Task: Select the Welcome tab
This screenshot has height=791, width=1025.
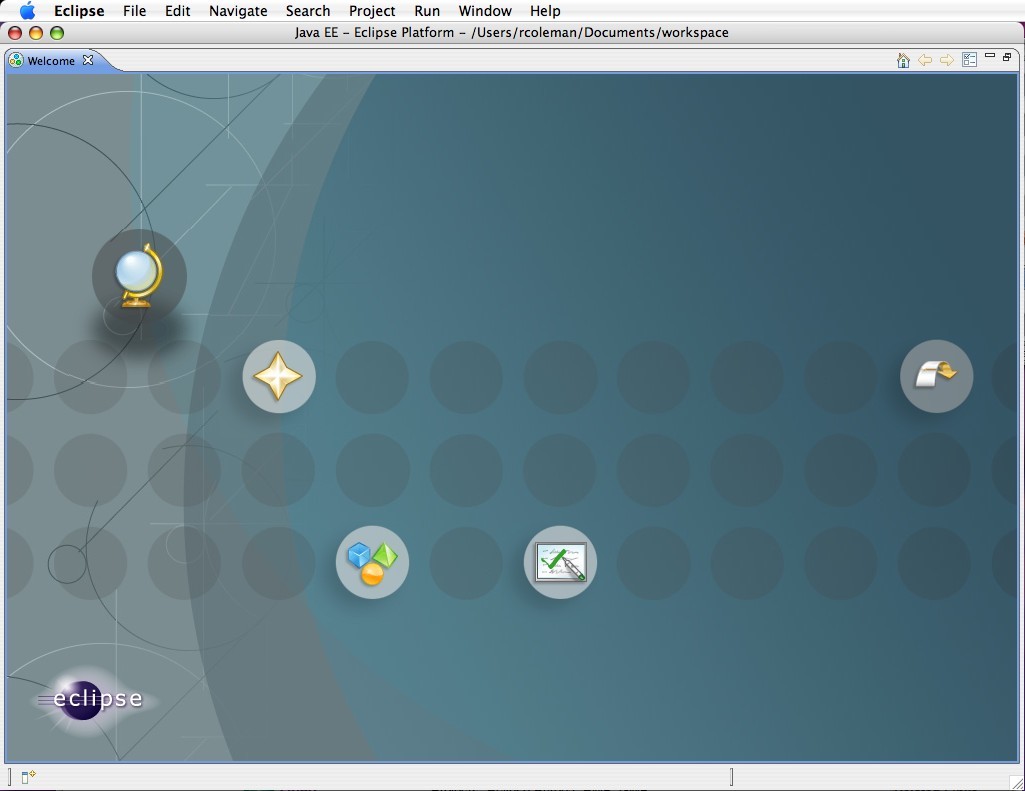Action: [x=50, y=61]
